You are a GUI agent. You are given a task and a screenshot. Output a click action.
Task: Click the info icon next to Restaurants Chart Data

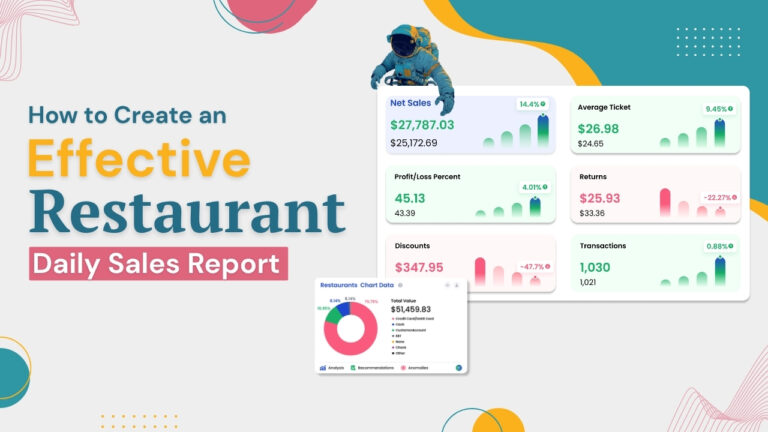point(400,285)
